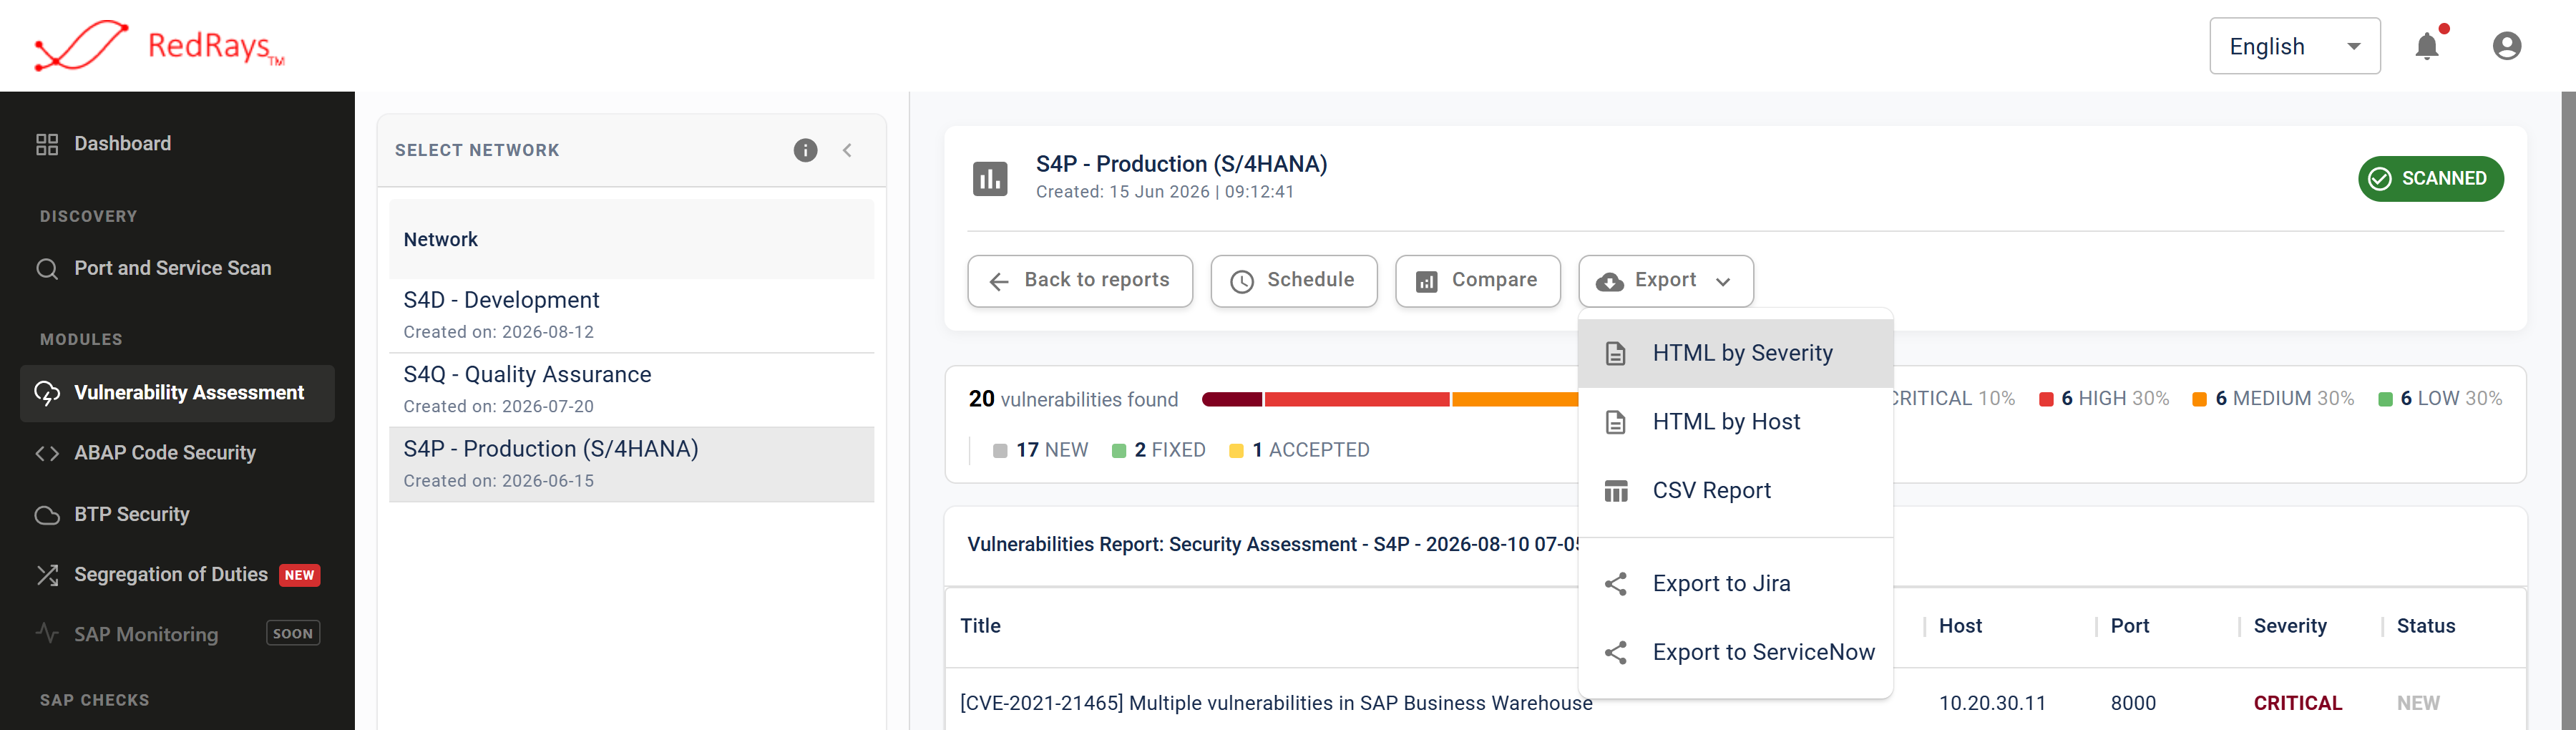Click the share icon for Export to Jira
The image size is (2576, 730).
1616,584
